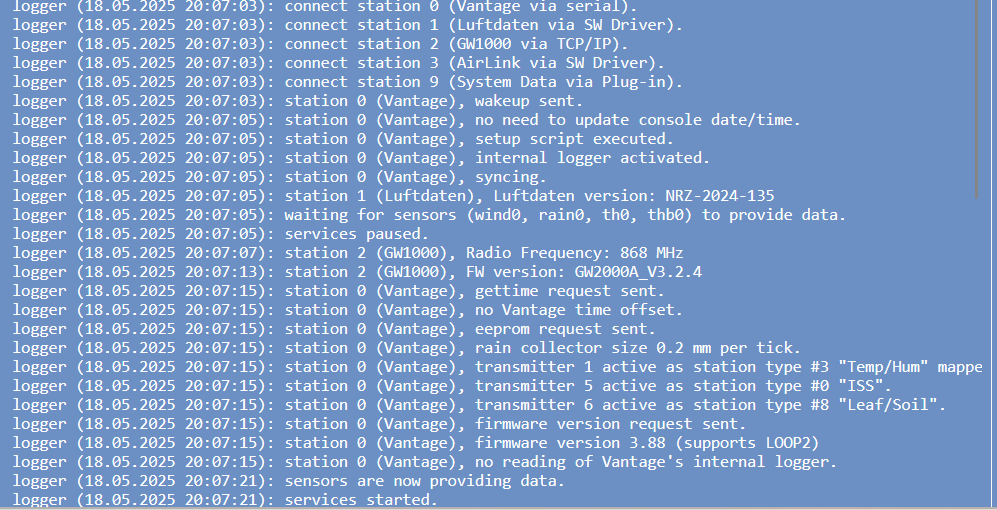The height and width of the screenshot is (510, 997).
Task: Click the "connect station 2 (GW1000 via TCP/IP)" line
Action: coord(456,44)
